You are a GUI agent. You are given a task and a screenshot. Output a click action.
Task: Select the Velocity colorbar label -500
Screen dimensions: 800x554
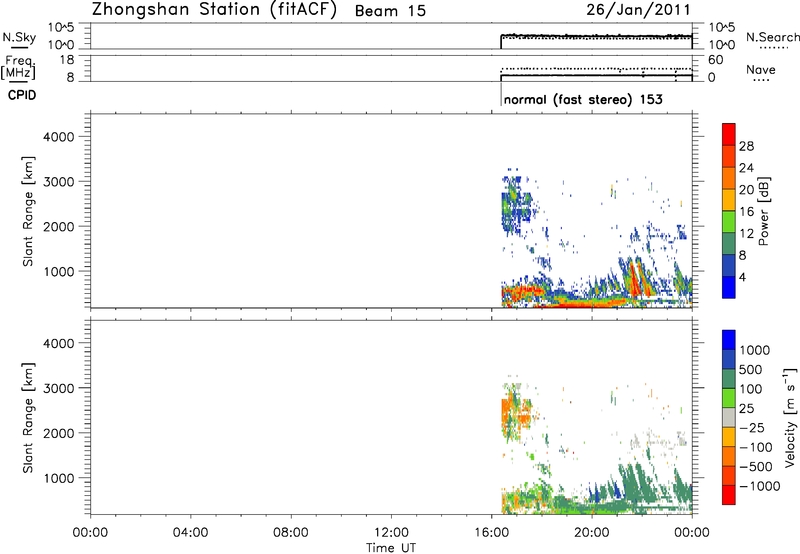click(756, 466)
